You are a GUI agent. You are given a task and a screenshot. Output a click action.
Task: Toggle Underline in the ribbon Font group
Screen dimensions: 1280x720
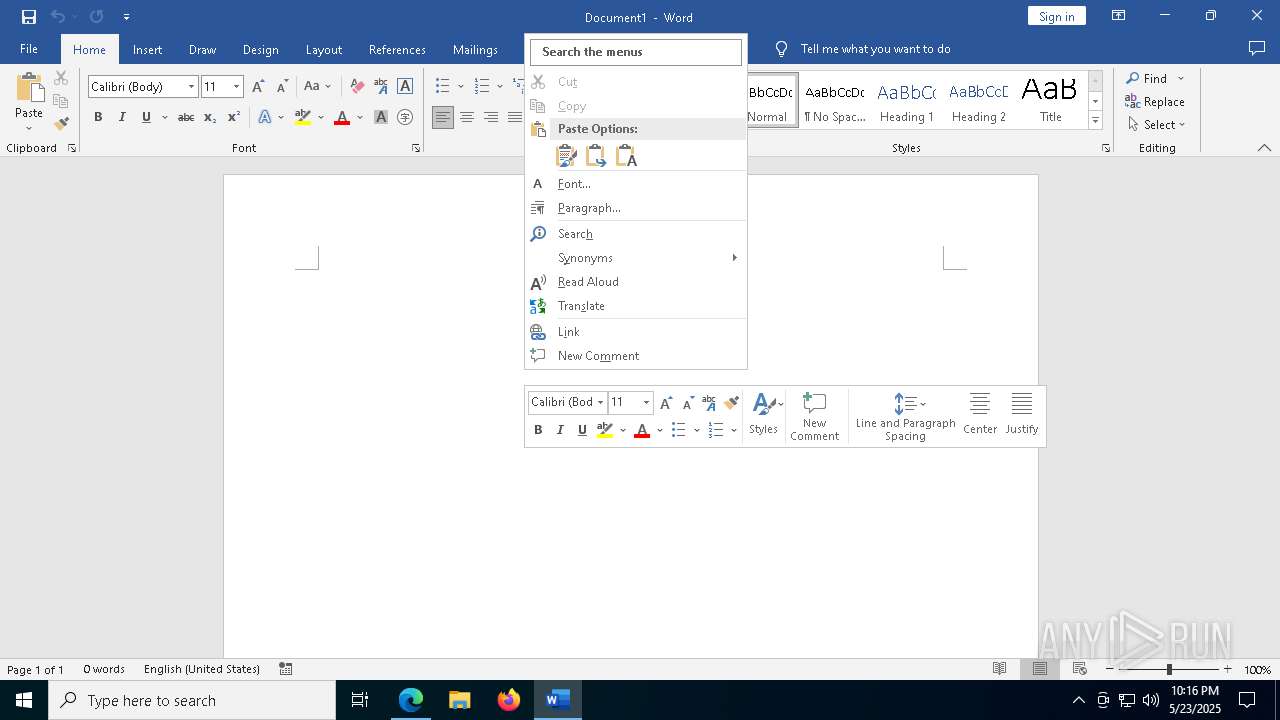pos(146,117)
